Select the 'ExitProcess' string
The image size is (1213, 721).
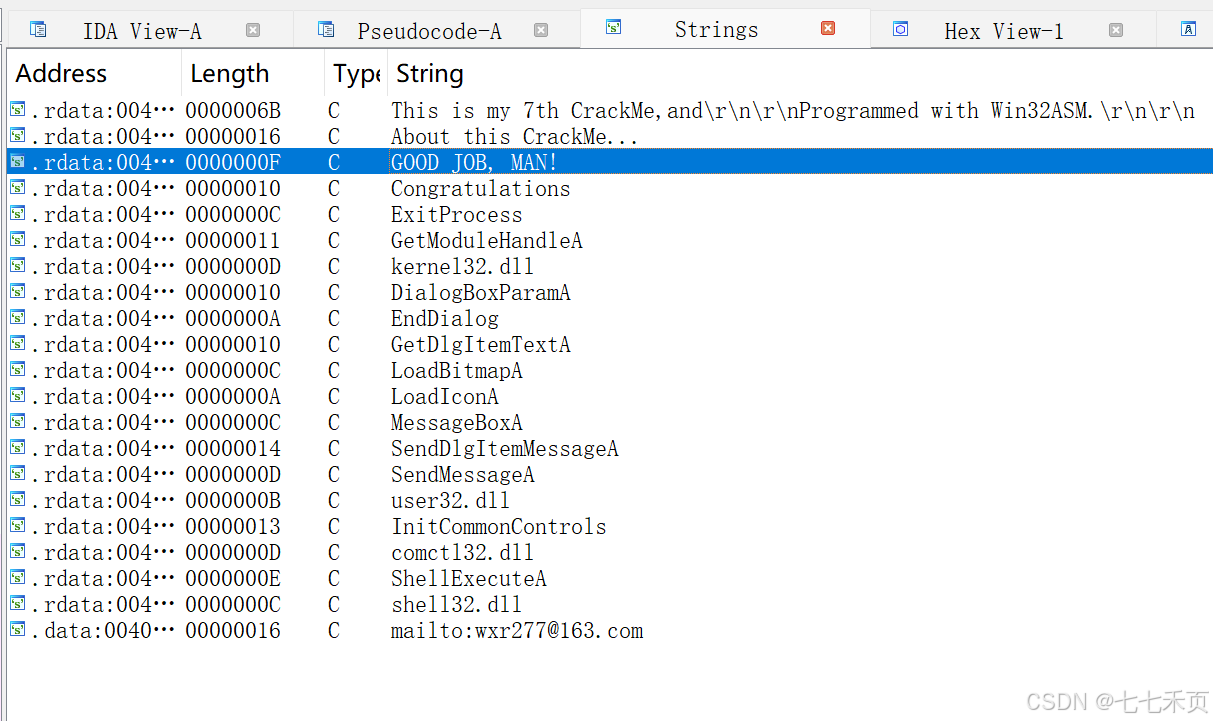pos(456,215)
